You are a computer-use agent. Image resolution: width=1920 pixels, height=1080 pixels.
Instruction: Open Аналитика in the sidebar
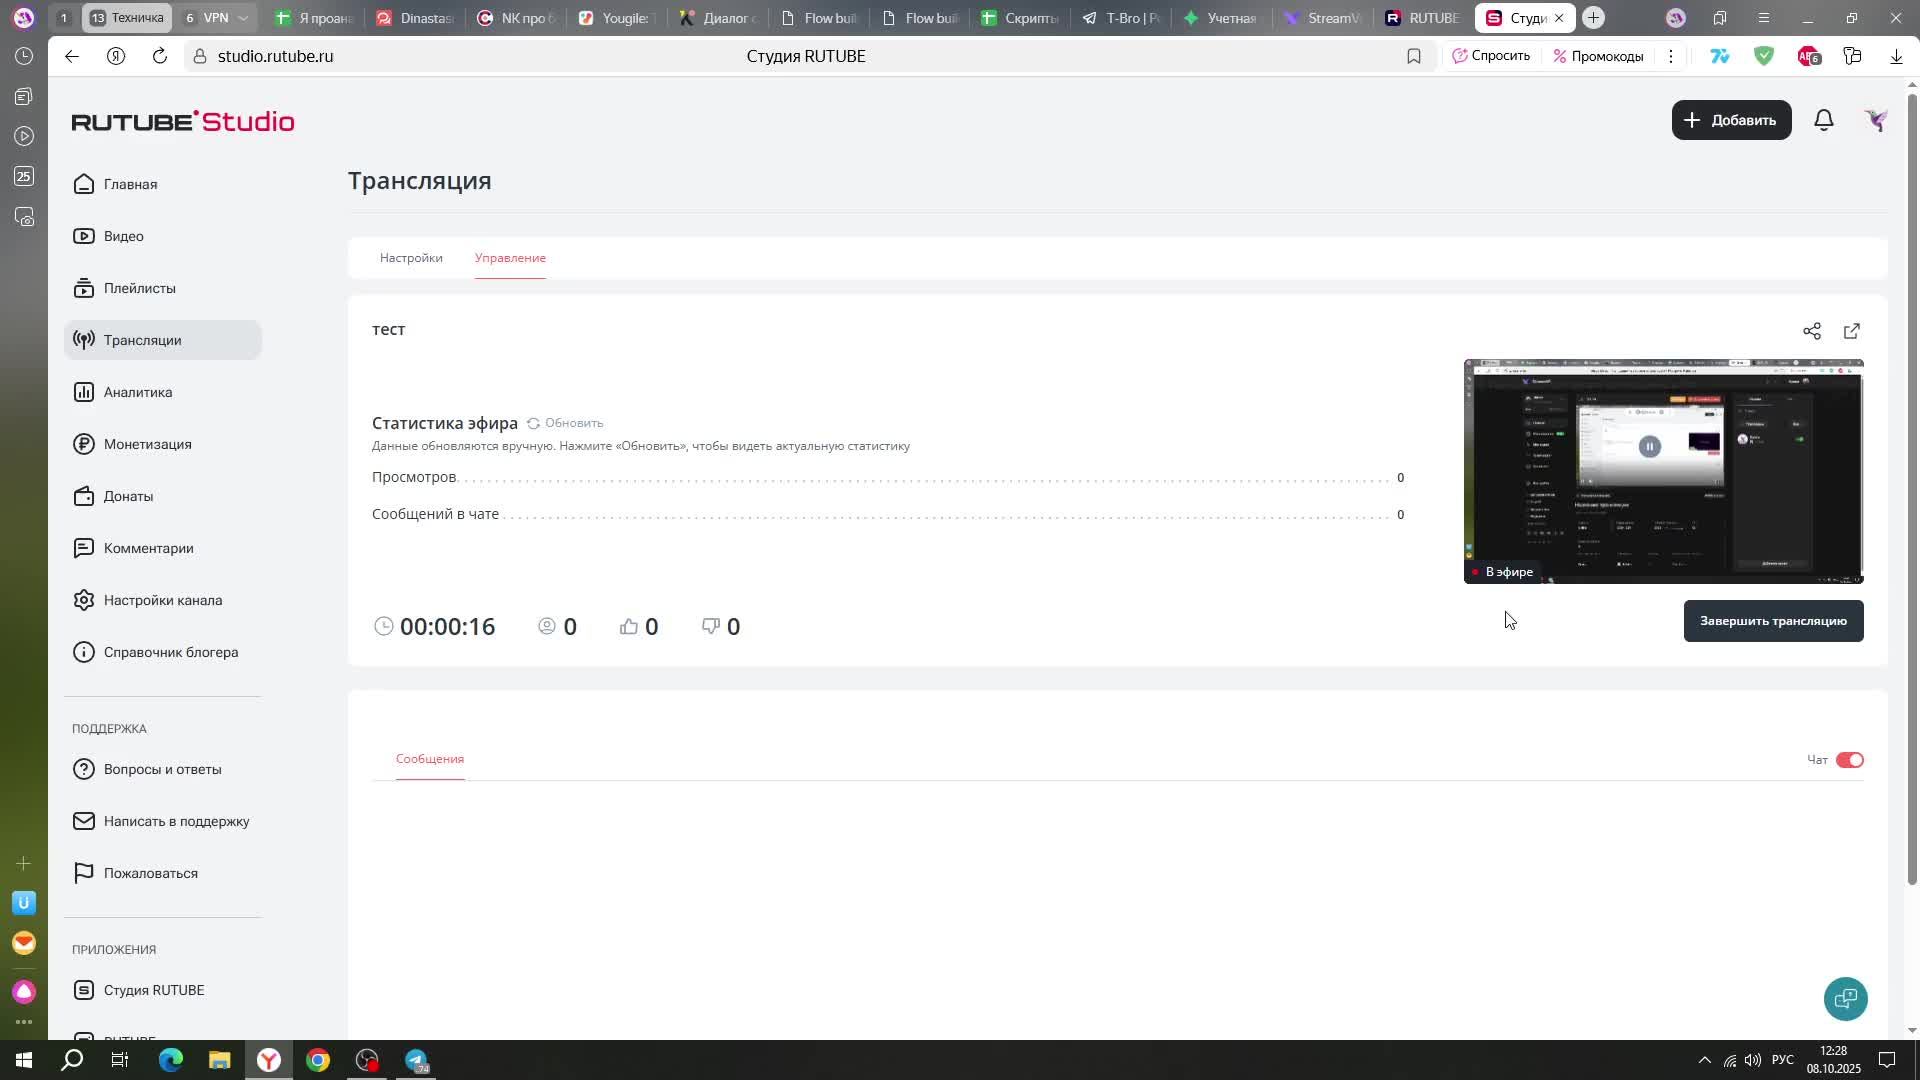coord(138,392)
